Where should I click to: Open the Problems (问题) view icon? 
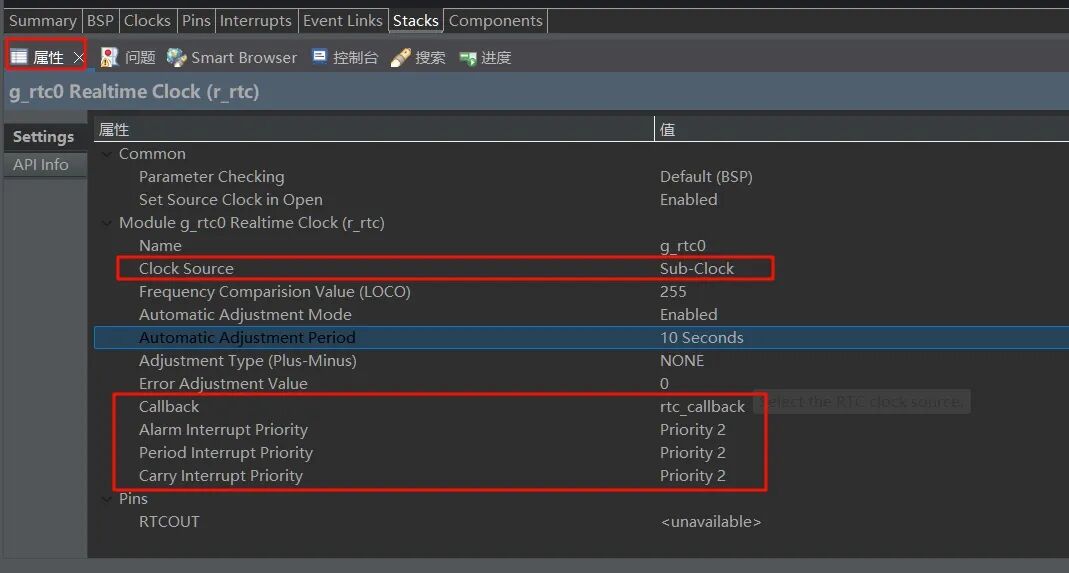pyautogui.click(x=109, y=57)
